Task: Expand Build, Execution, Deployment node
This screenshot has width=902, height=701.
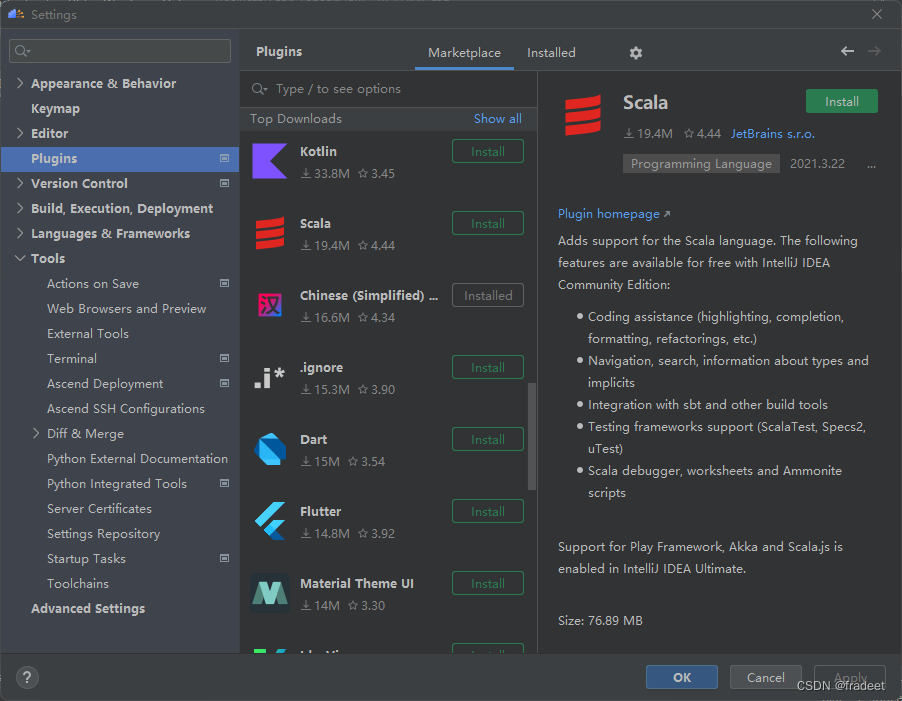Action: click(20, 208)
